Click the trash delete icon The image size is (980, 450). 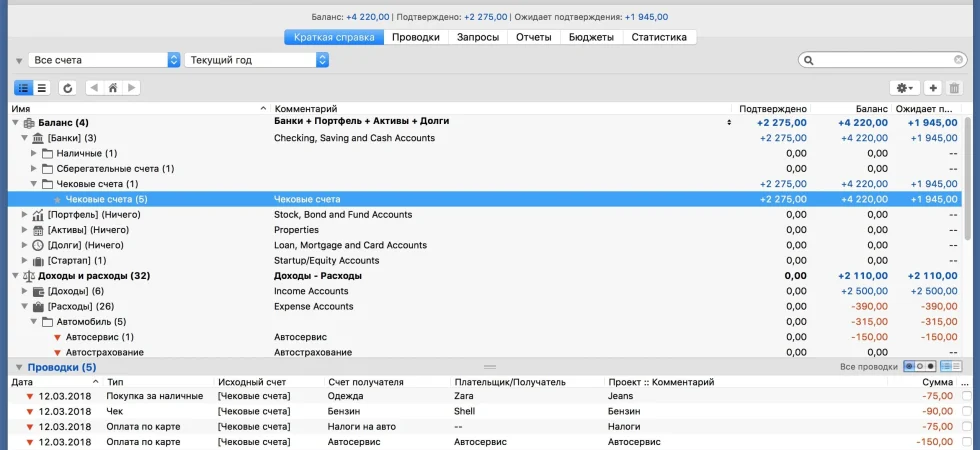[x=954, y=88]
